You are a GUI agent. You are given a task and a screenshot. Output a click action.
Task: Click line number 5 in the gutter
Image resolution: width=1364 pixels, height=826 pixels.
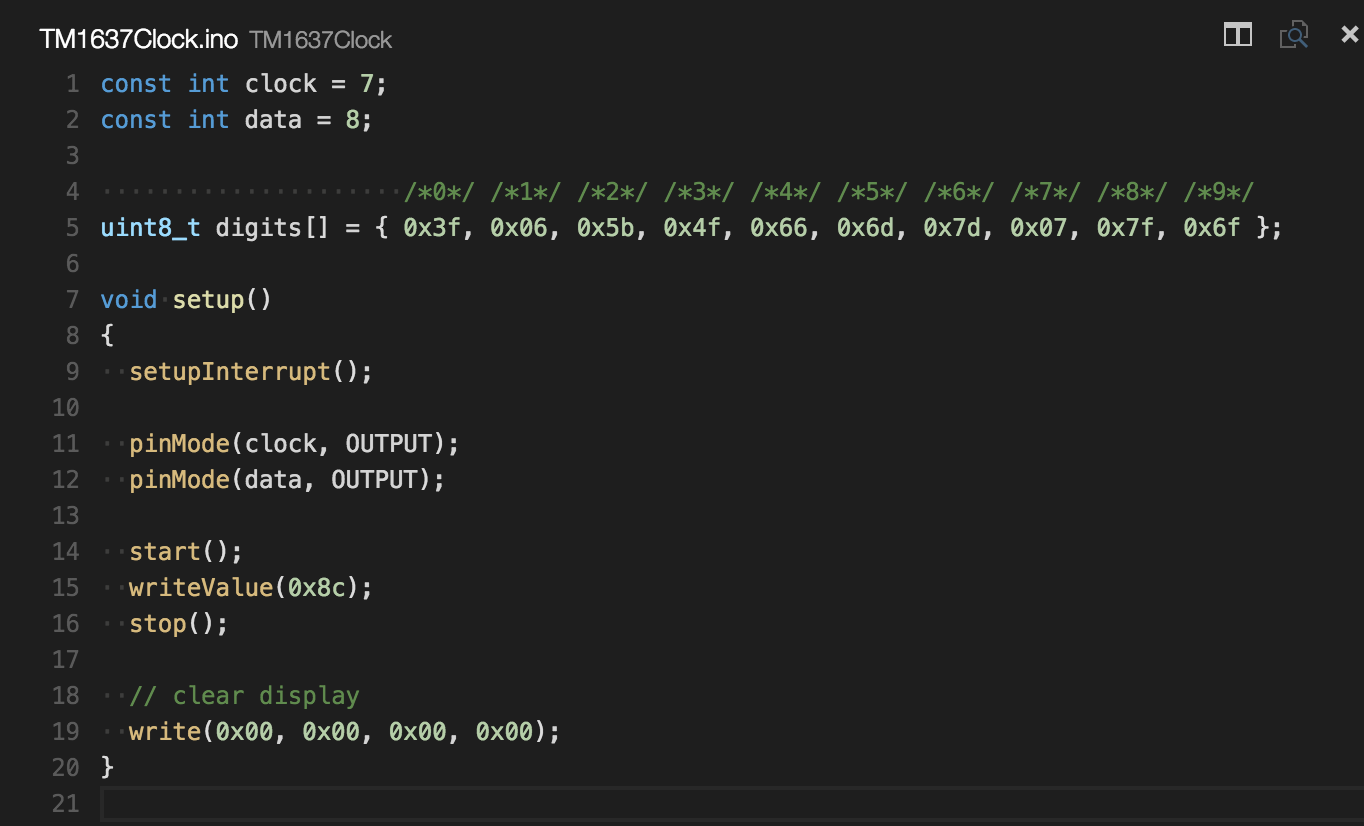tap(72, 228)
